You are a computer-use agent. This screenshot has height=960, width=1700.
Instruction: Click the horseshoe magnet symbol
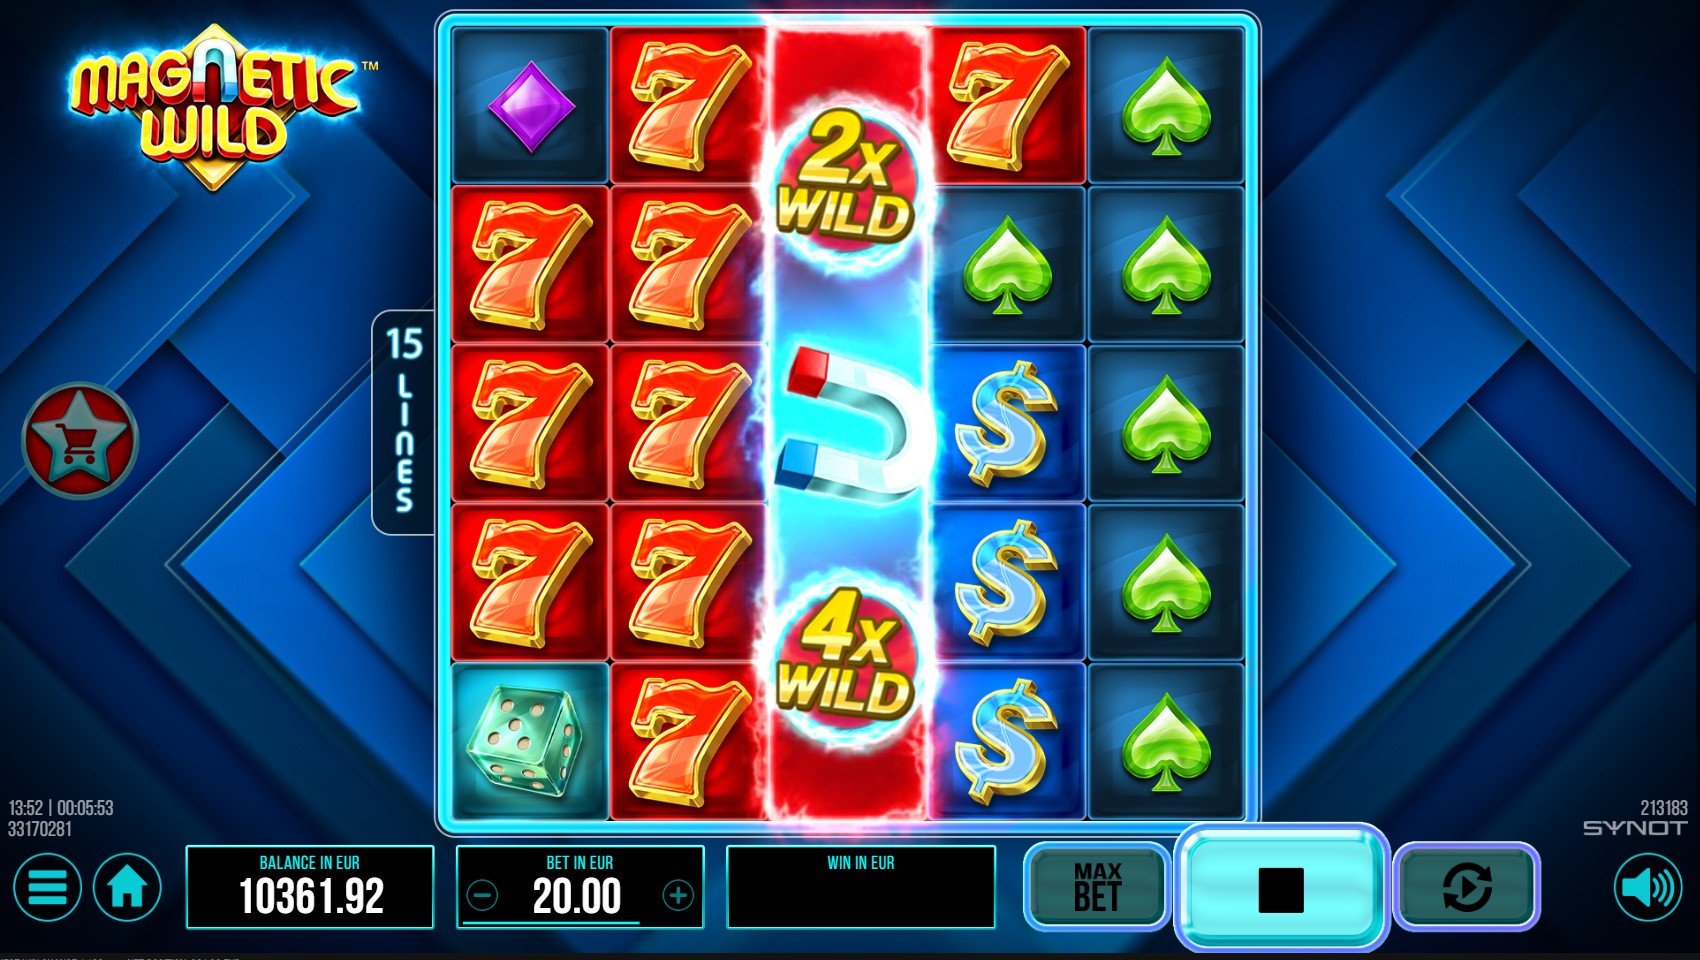[x=848, y=425]
